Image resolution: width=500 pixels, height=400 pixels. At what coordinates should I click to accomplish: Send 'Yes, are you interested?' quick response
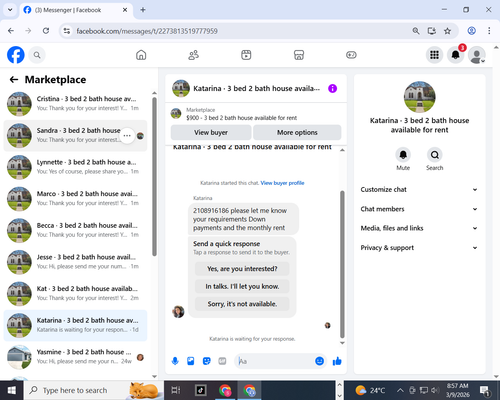(242, 269)
